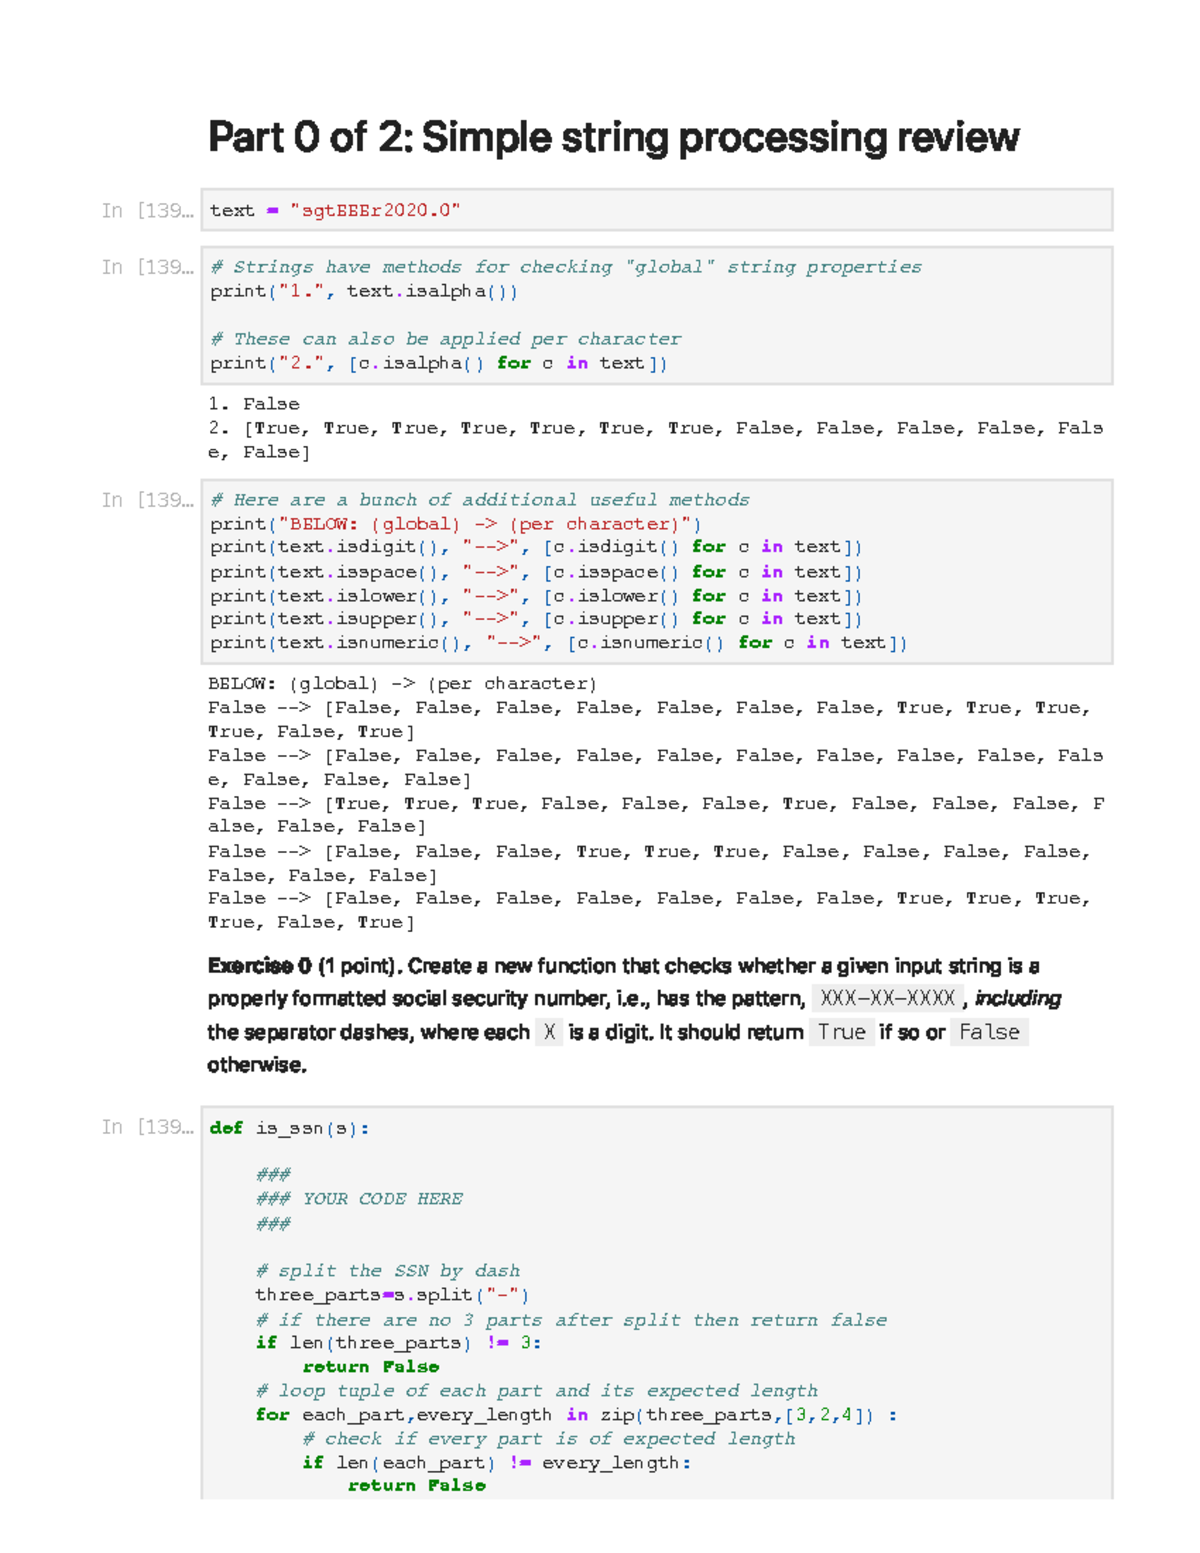Click the XXX-XX-XXXX inline code pattern
Image resolution: width=1200 pixels, height=1553 pixels.
(x=887, y=999)
